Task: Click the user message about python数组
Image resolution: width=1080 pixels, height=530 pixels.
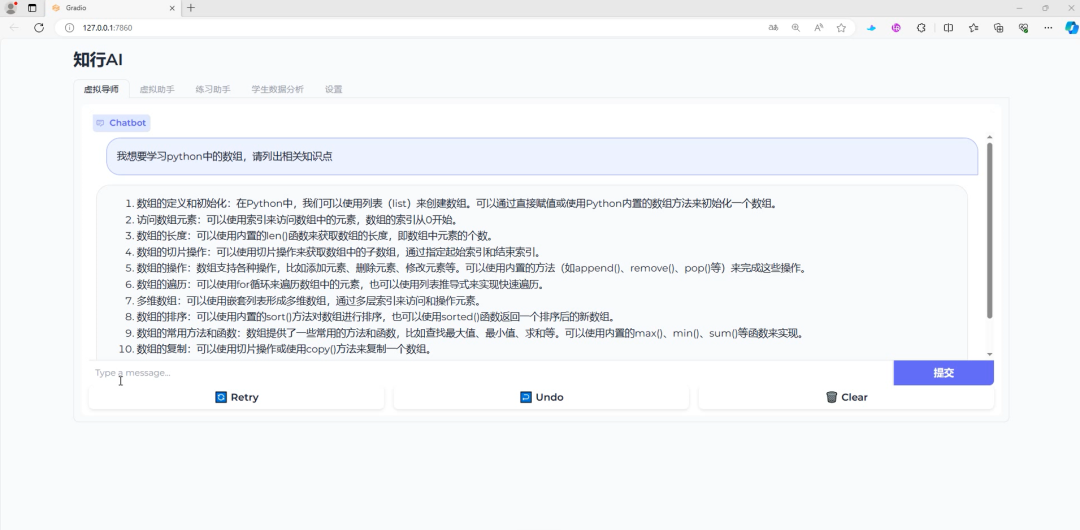Action: pyautogui.click(x=542, y=156)
